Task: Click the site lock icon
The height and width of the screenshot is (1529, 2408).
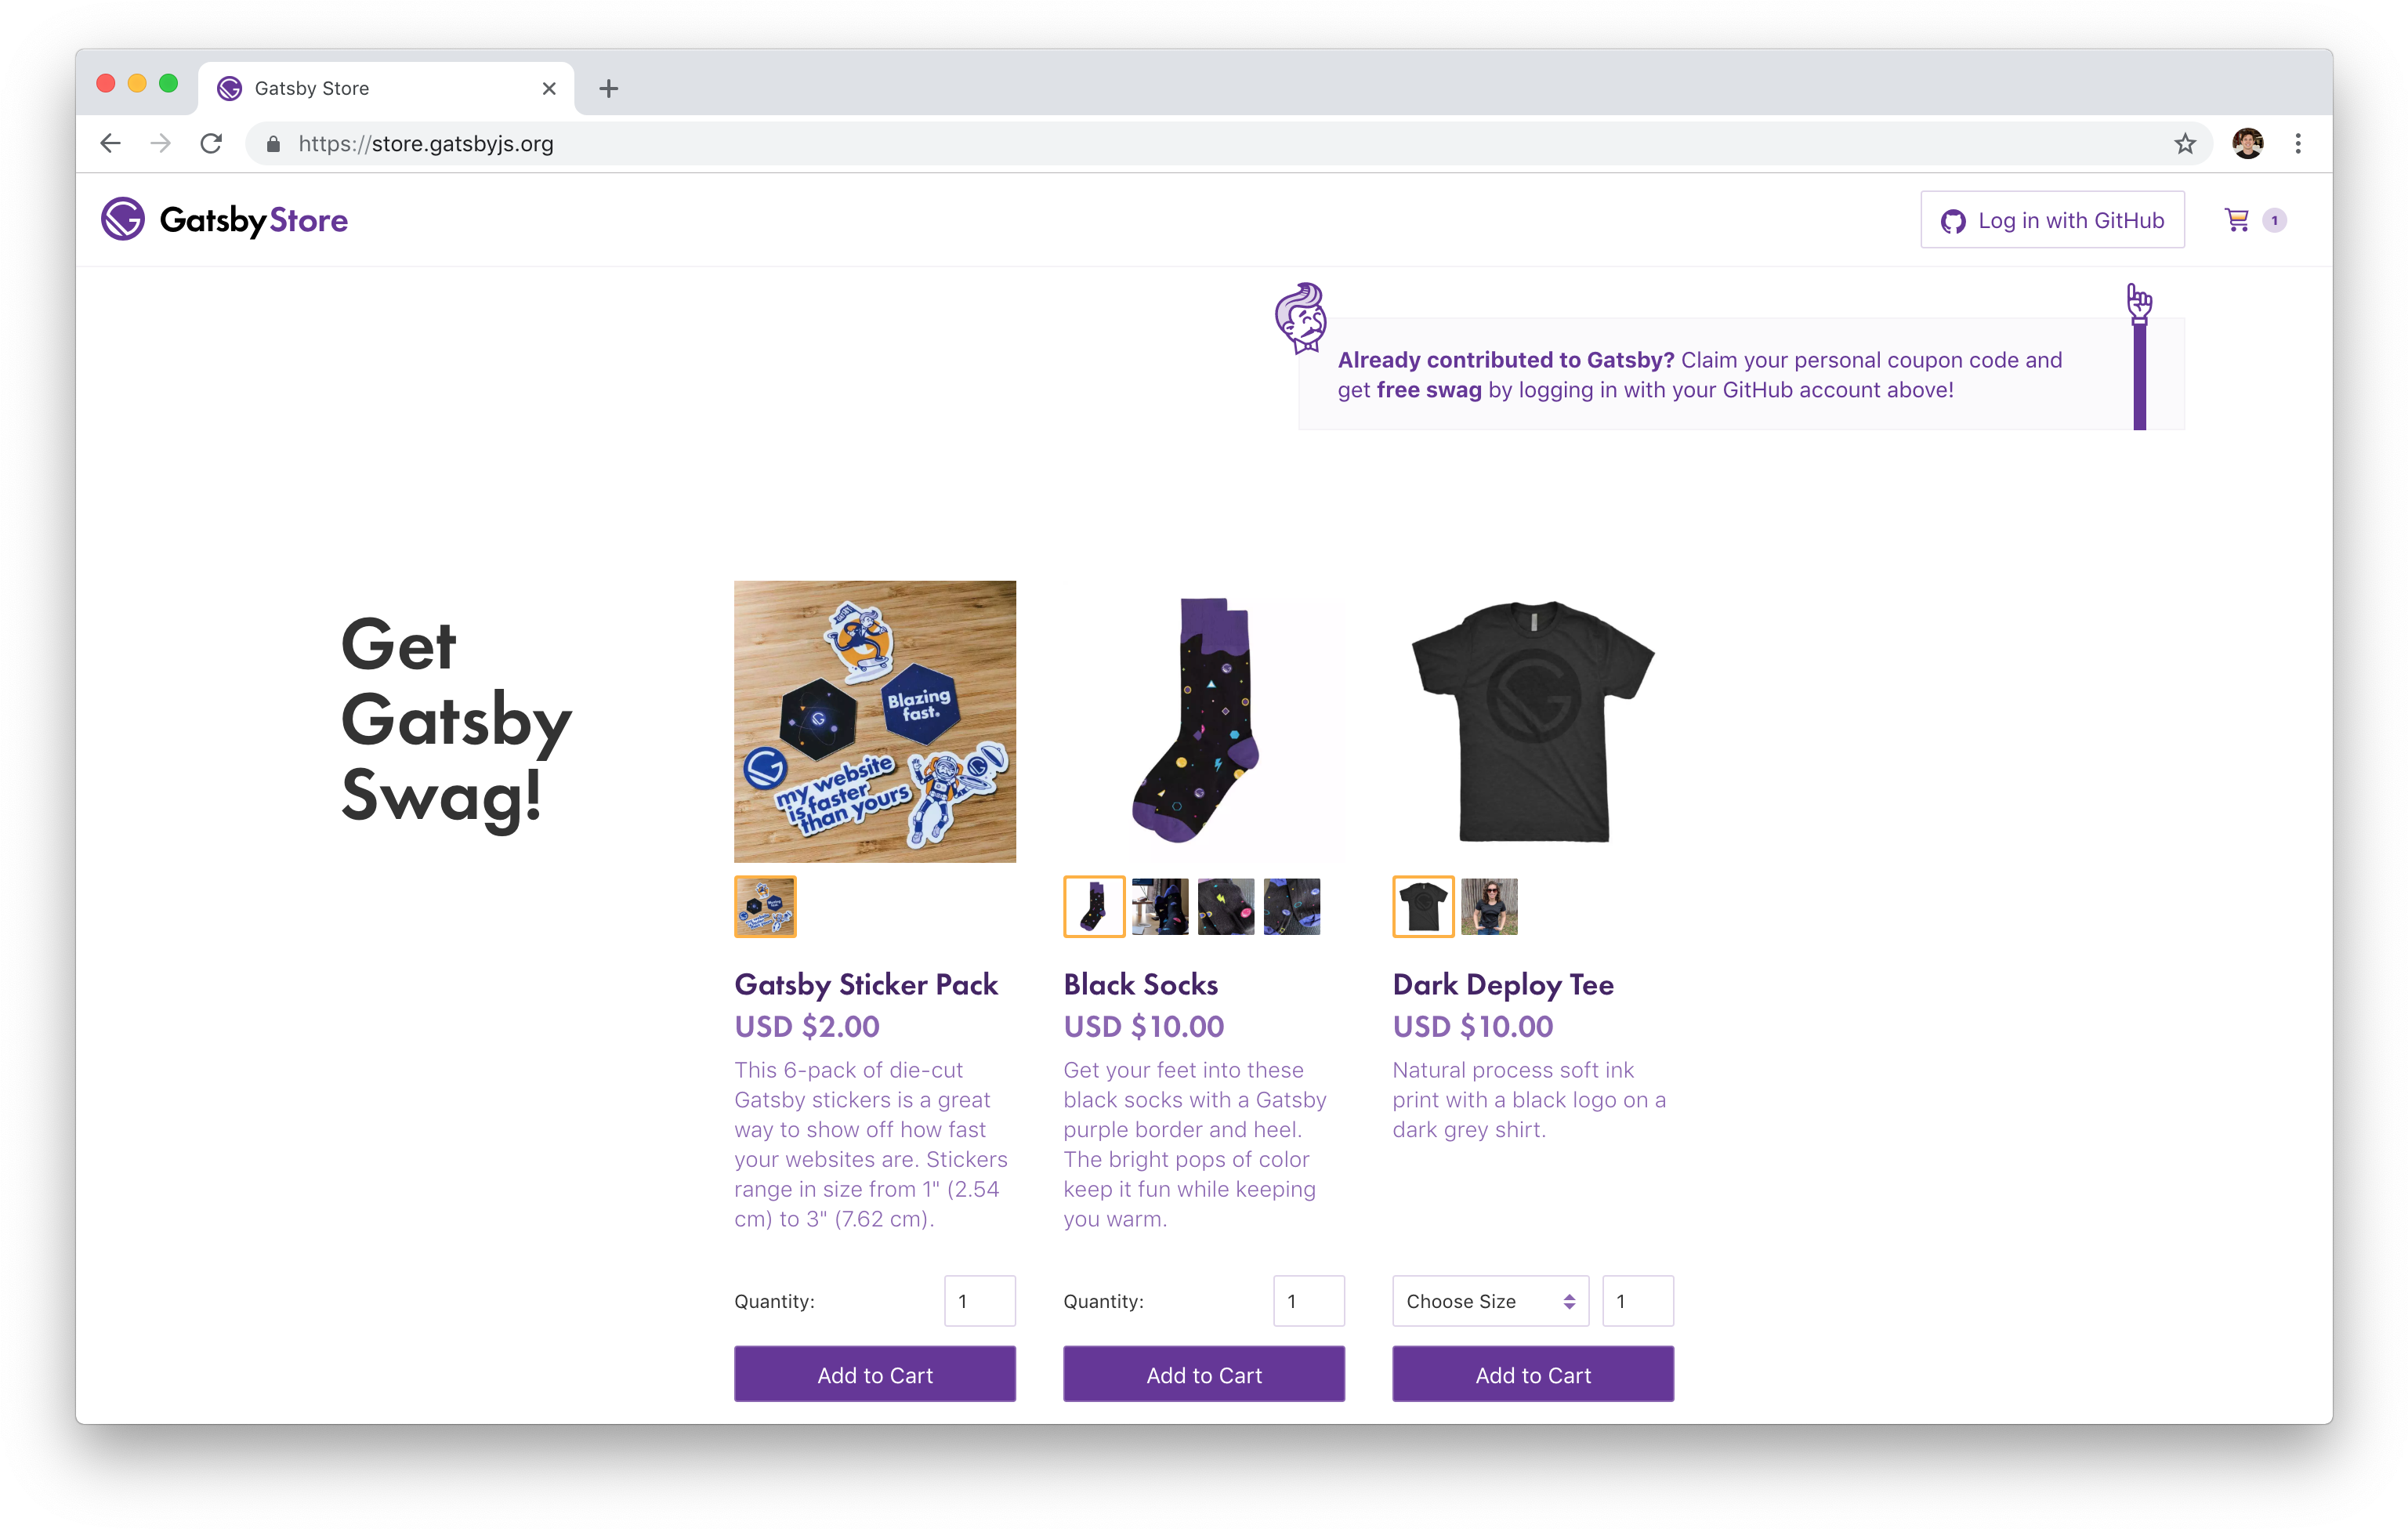Action: coord(273,144)
